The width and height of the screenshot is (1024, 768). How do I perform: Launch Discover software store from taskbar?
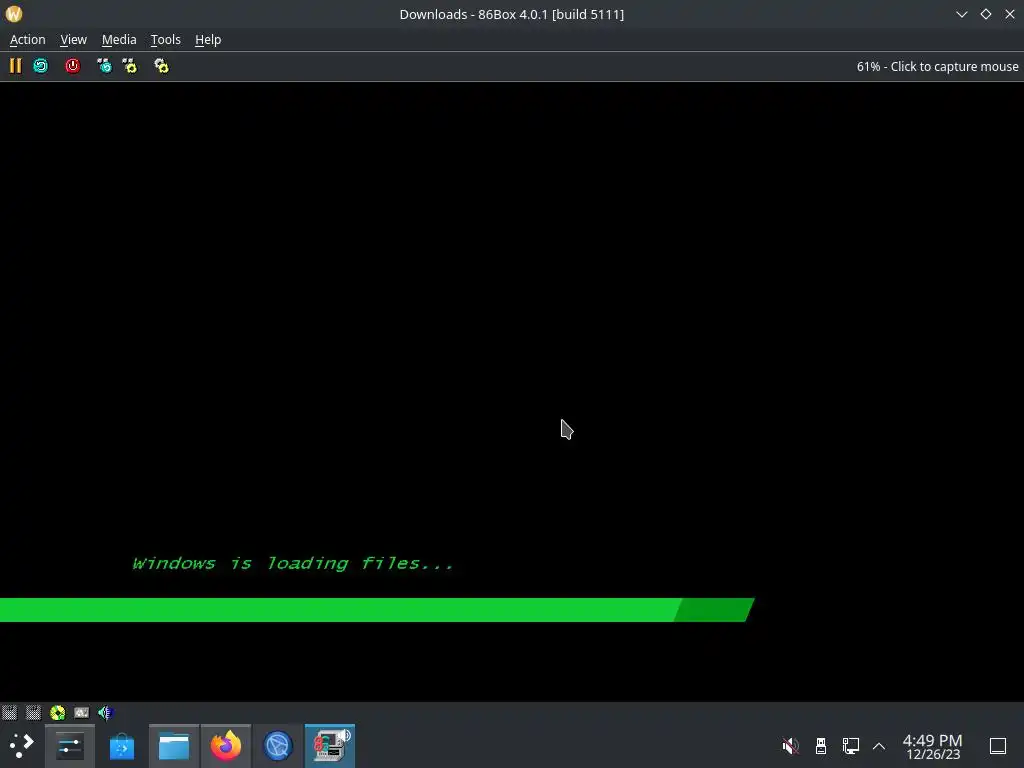[x=121, y=746]
